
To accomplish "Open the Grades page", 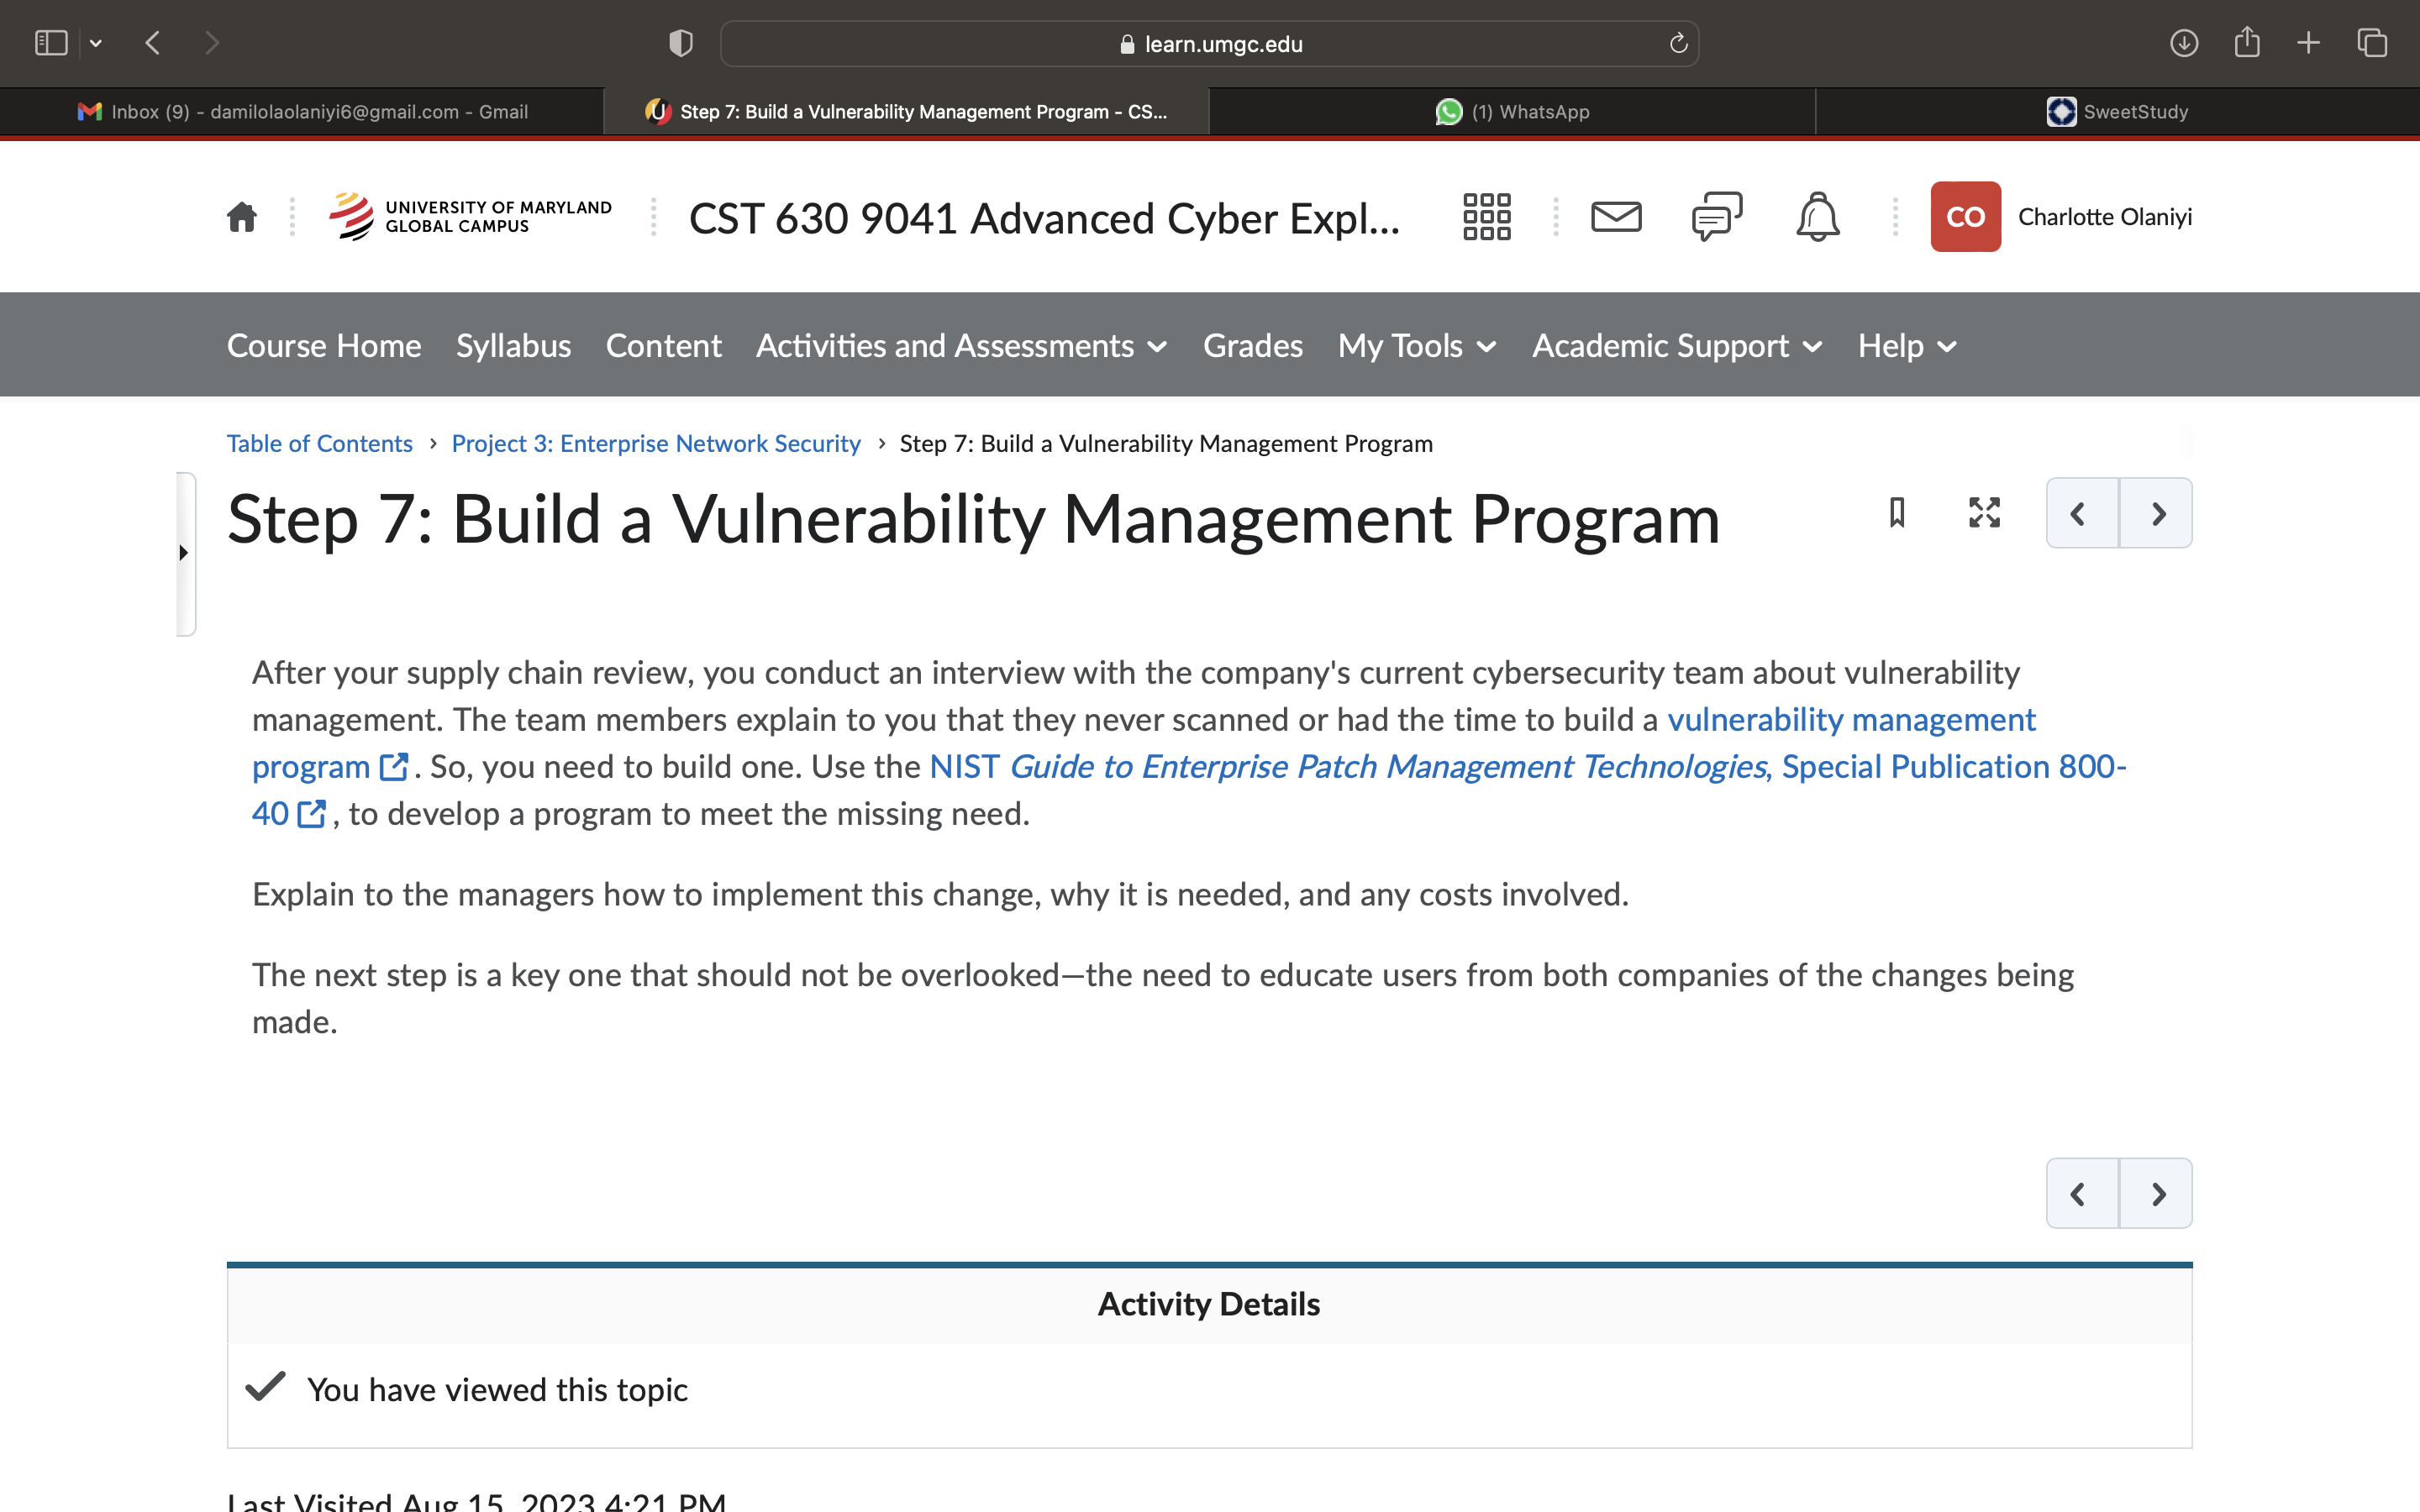I will point(1253,346).
